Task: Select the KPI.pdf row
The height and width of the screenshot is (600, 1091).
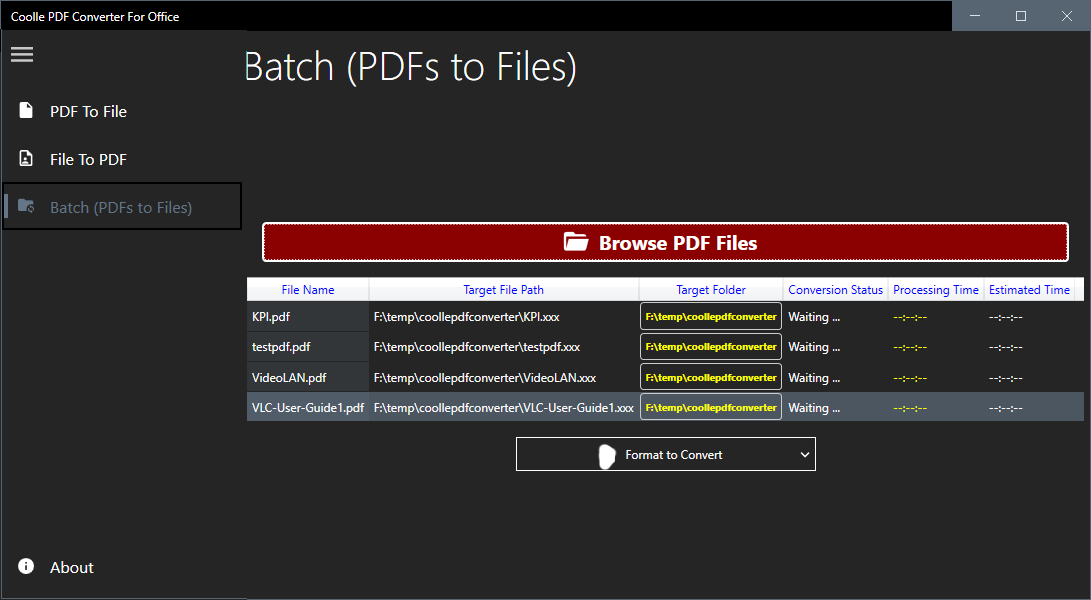Action: pyautogui.click(x=307, y=316)
